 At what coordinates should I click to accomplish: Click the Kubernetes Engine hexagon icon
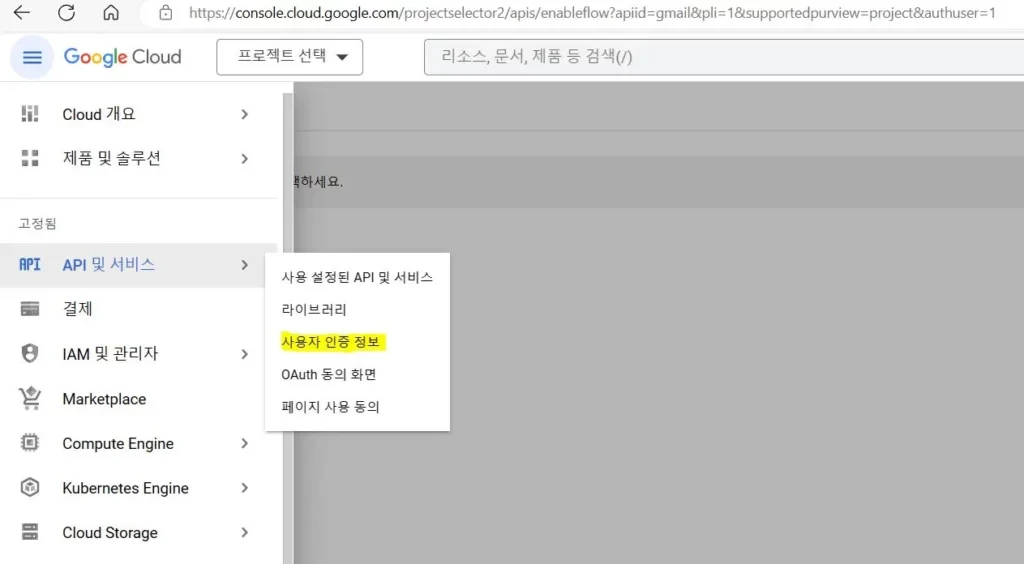(x=30, y=487)
